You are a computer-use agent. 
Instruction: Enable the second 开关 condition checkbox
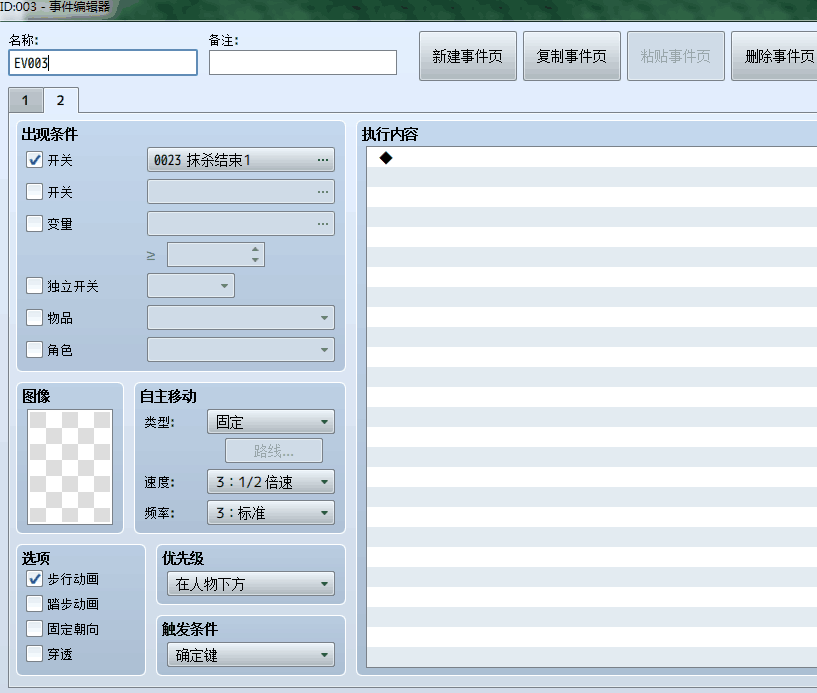click(x=34, y=192)
